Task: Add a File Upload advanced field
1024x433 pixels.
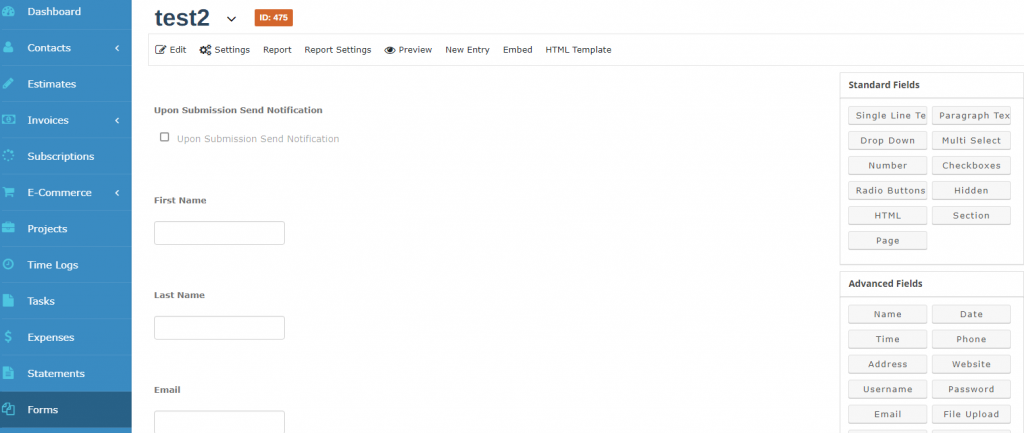Action: click(971, 414)
